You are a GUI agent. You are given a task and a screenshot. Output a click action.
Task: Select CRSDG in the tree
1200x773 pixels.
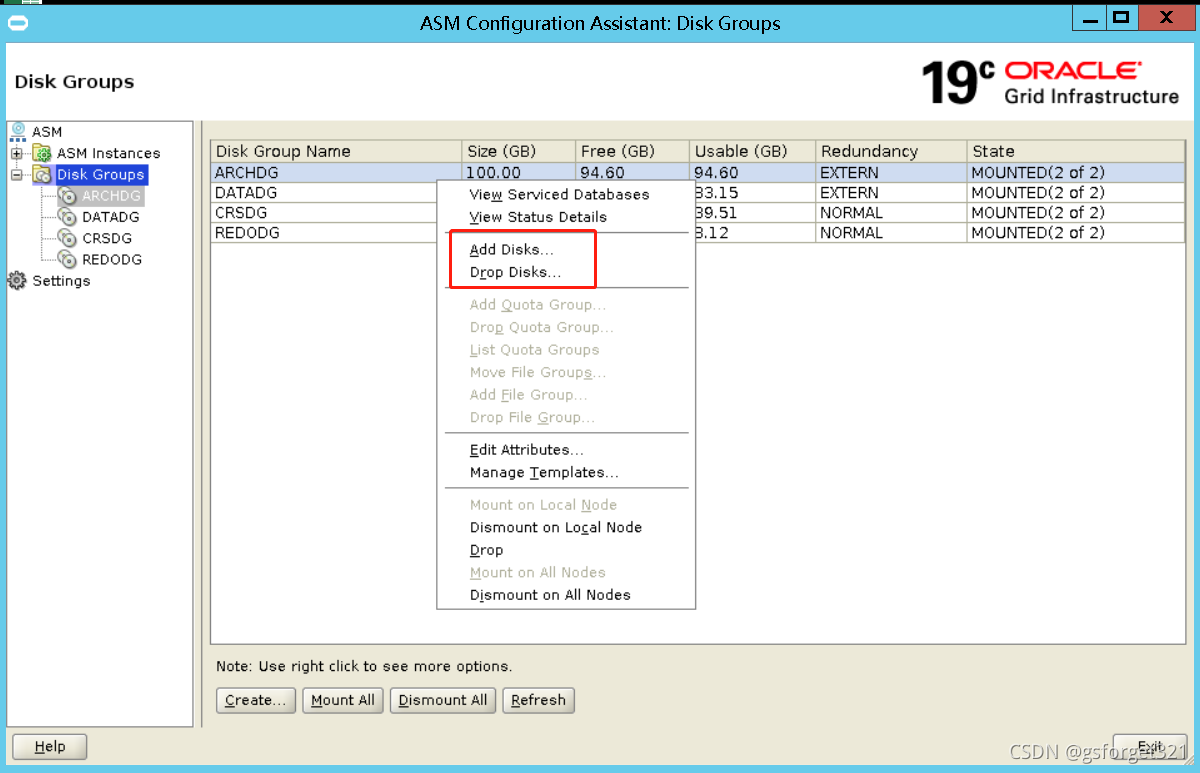coord(107,238)
